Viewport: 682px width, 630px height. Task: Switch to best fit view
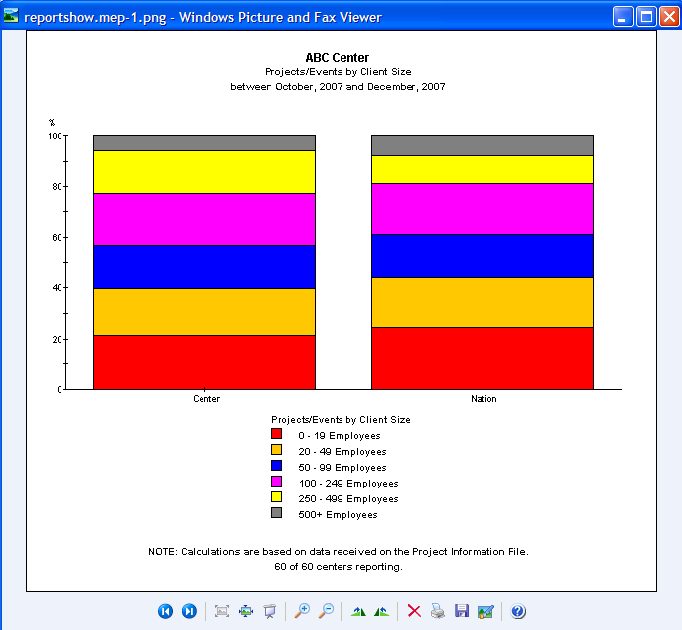pos(222,611)
